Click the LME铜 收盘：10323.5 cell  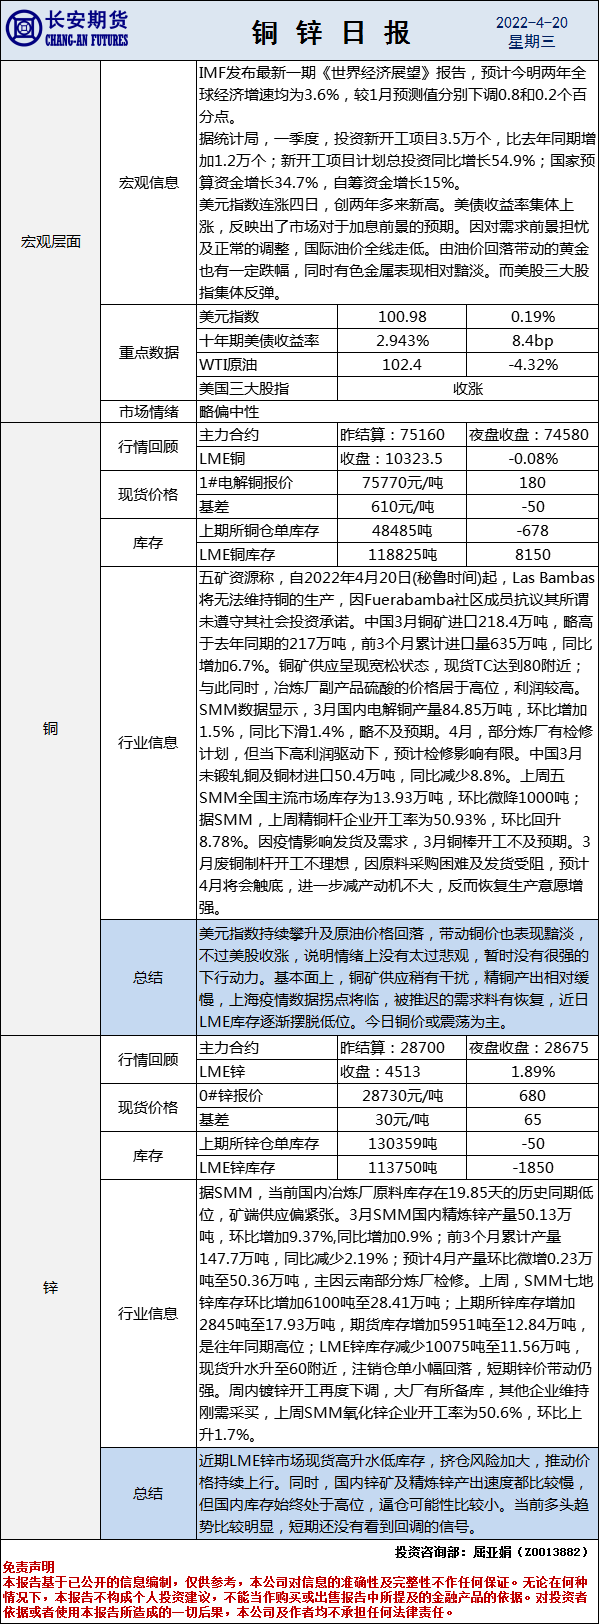coord(402,458)
